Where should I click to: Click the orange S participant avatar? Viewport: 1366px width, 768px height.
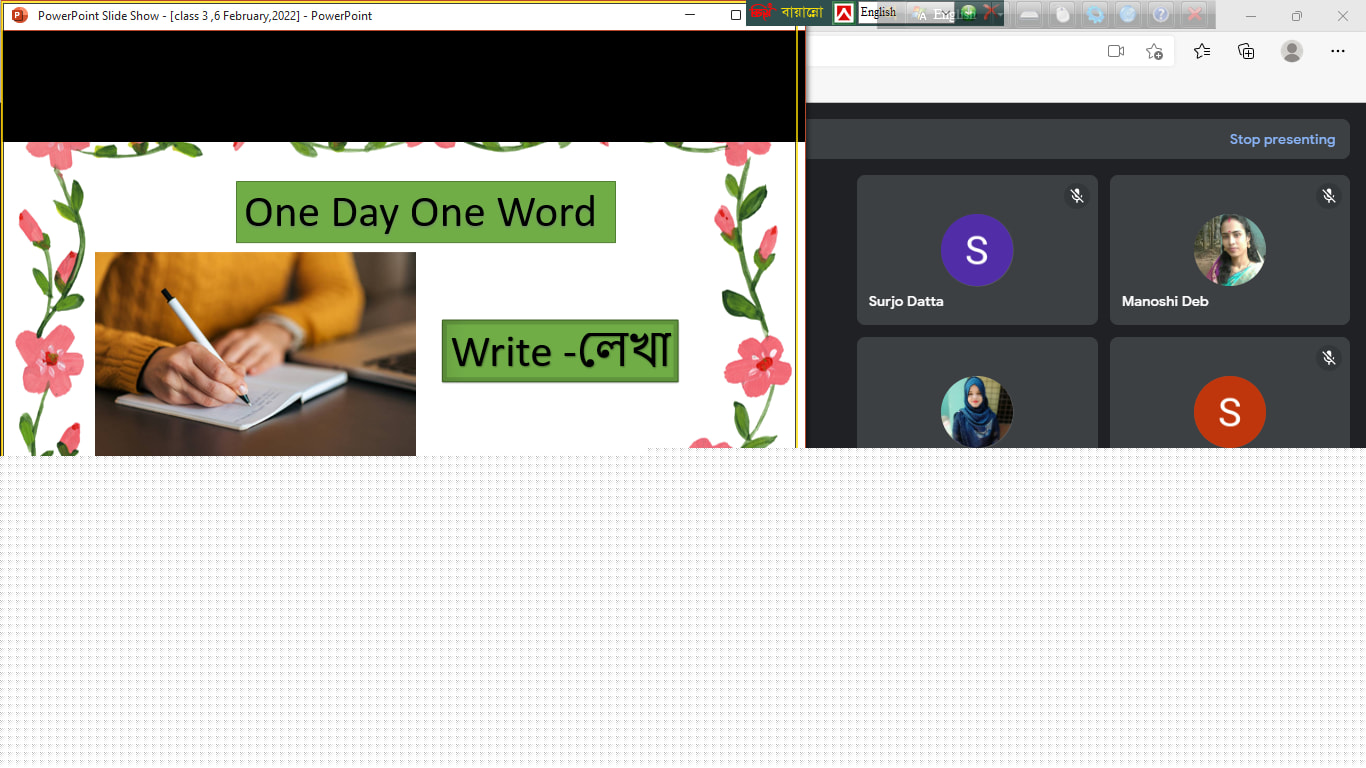pyautogui.click(x=1230, y=411)
